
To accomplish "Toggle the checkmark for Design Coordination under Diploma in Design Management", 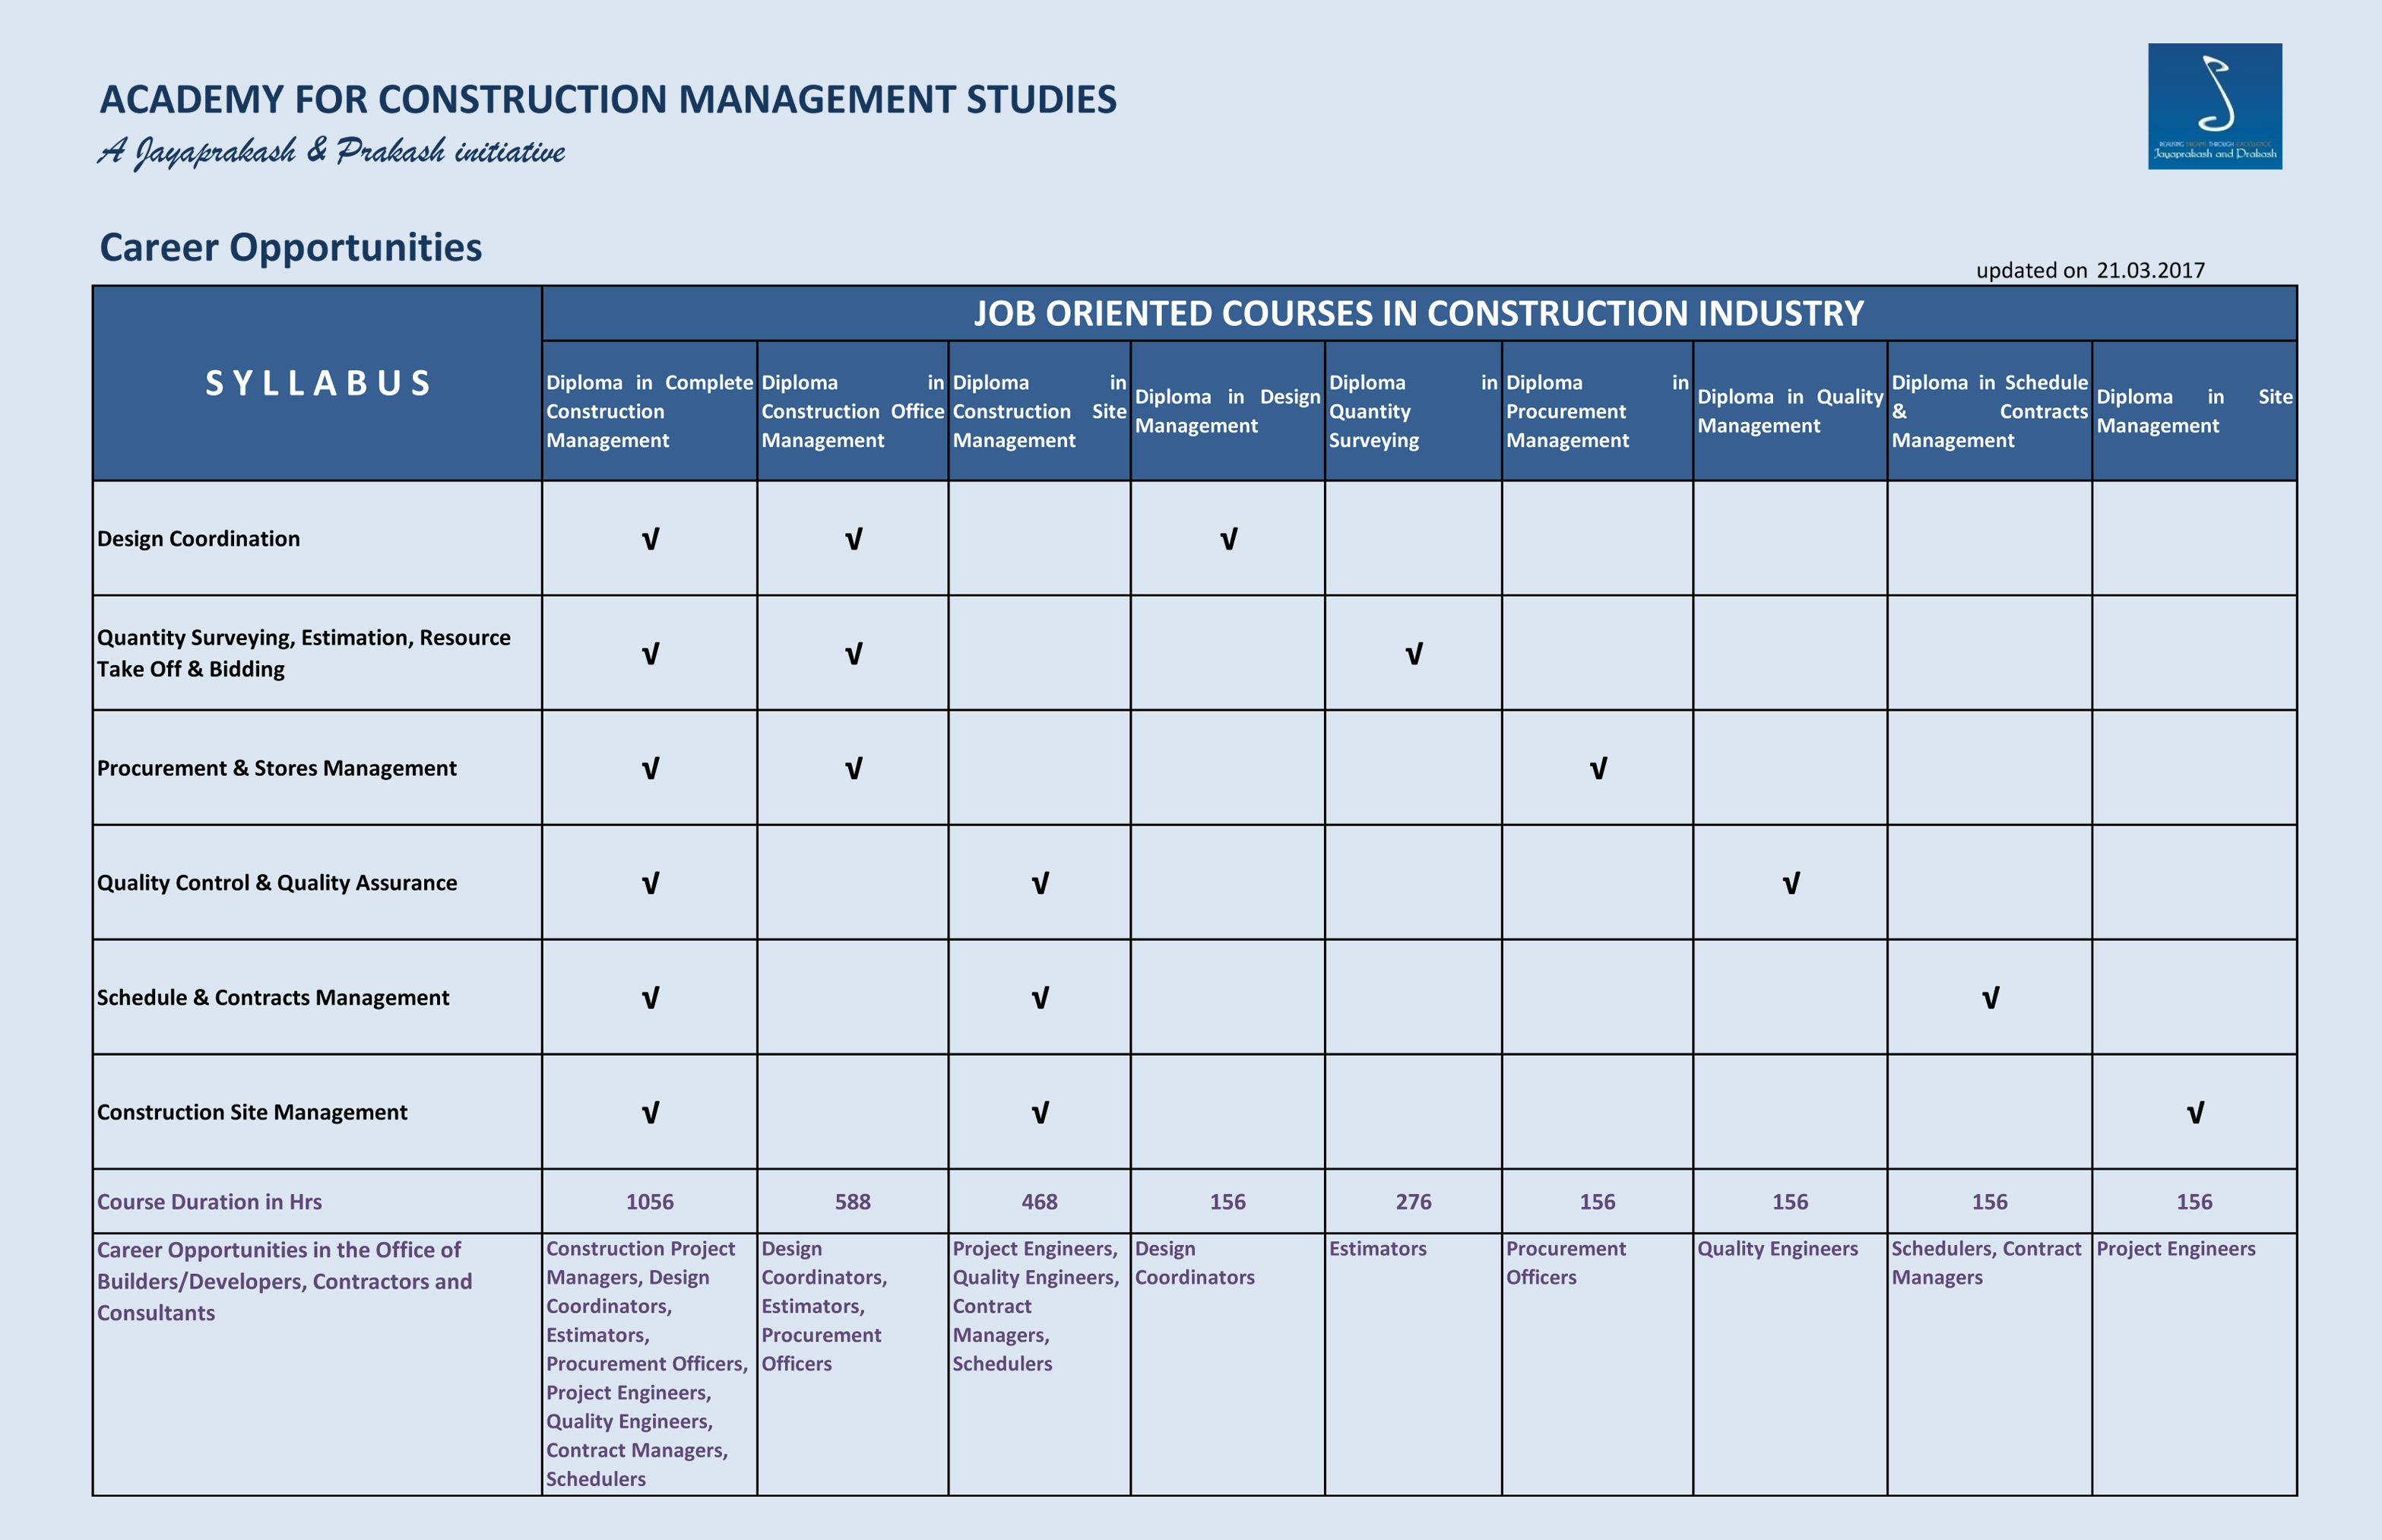I will [x=1228, y=539].
